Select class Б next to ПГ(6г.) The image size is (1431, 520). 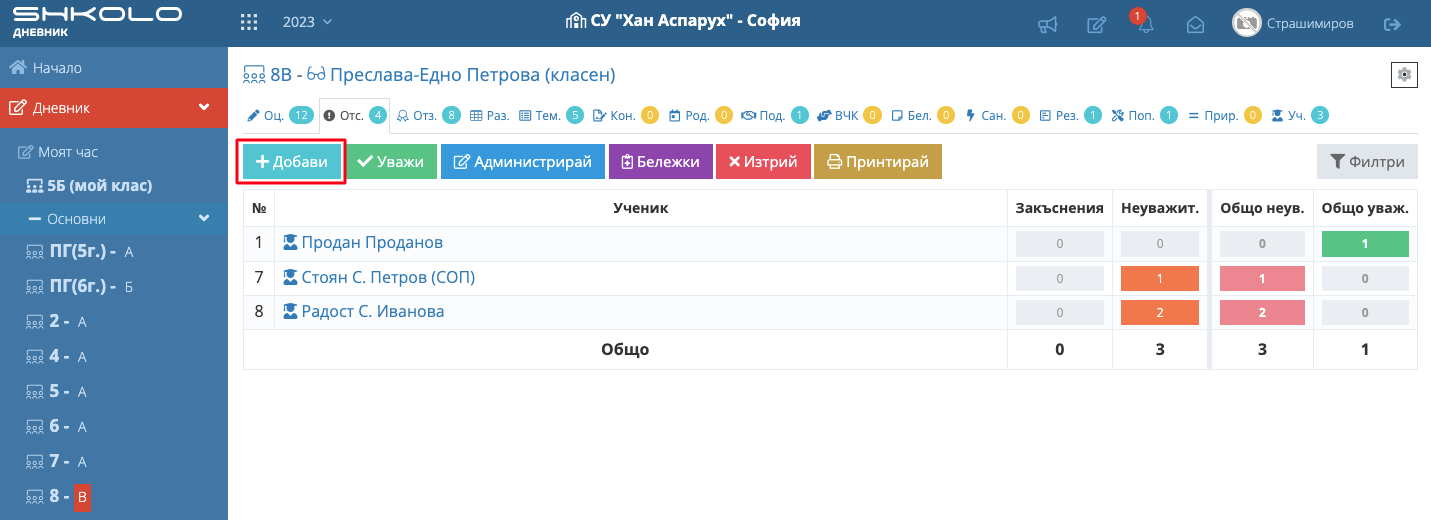(x=128, y=287)
